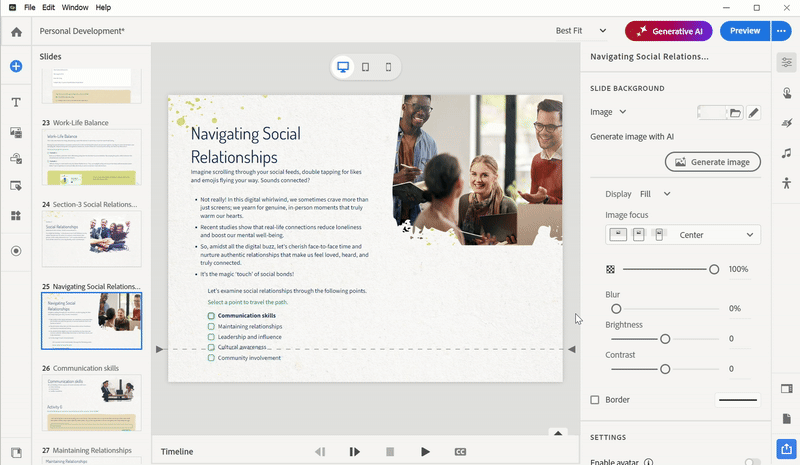Open the record option in left toolbar
The height and width of the screenshot is (465, 800).
click(16, 251)
